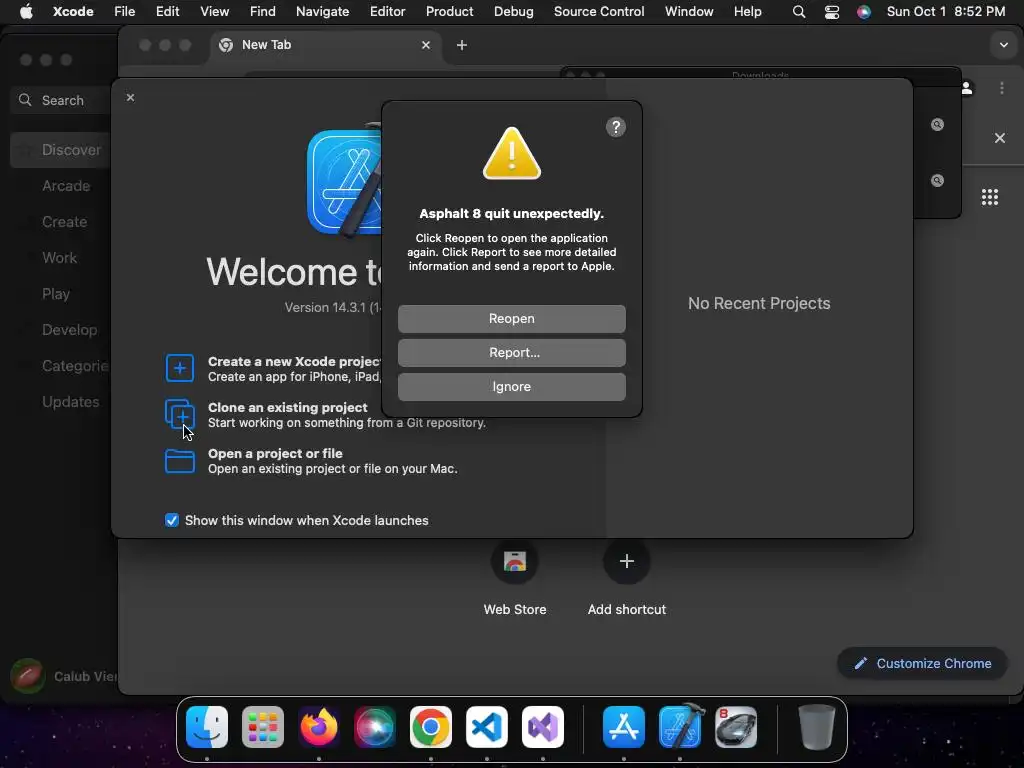Image resolution: width=1024 pixels, height=768 pixels.
Task: Open the Google apps grid in Chrome
Action: click(990, 197)
